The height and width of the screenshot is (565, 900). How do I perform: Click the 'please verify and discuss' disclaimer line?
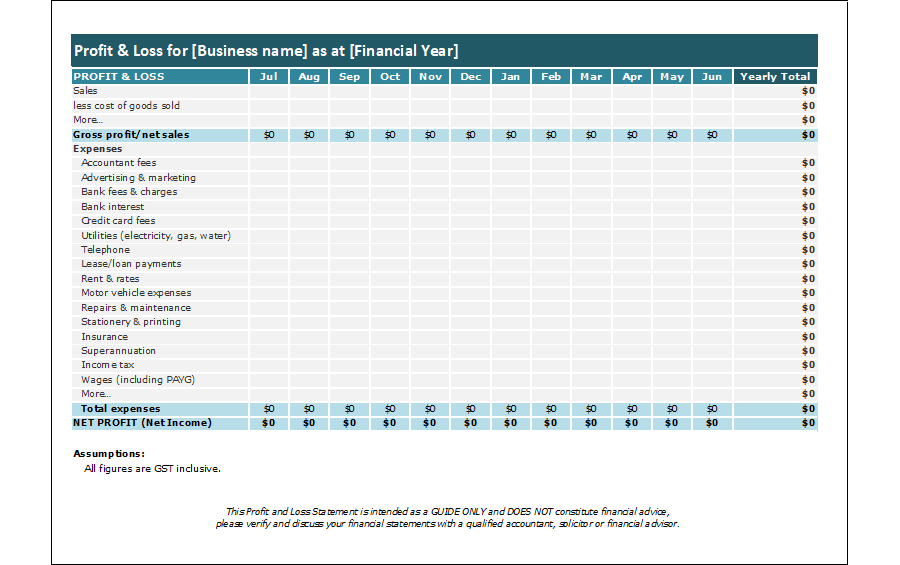448,524
